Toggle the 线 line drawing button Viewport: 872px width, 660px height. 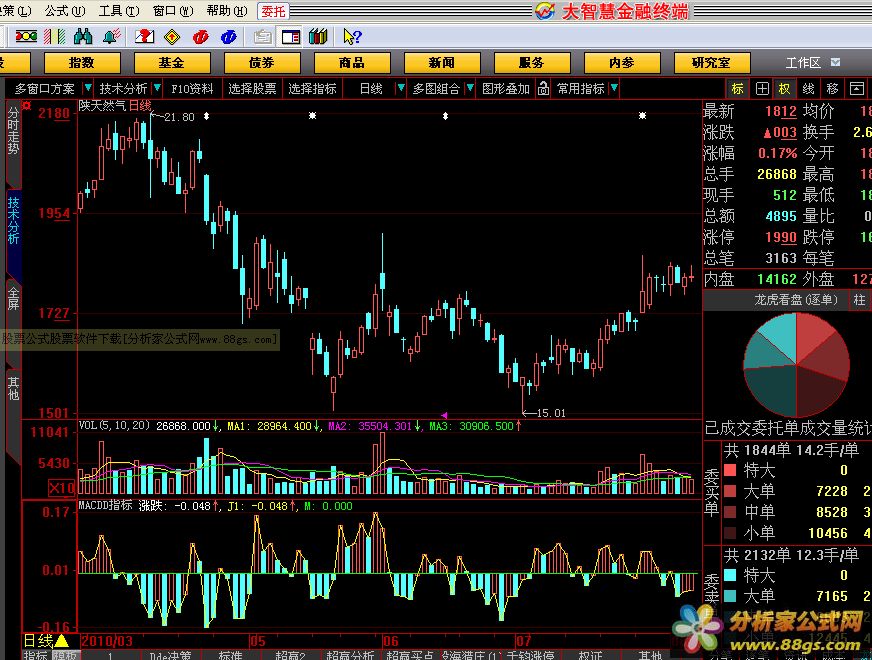pyautogui.click(x=809, y=88)
